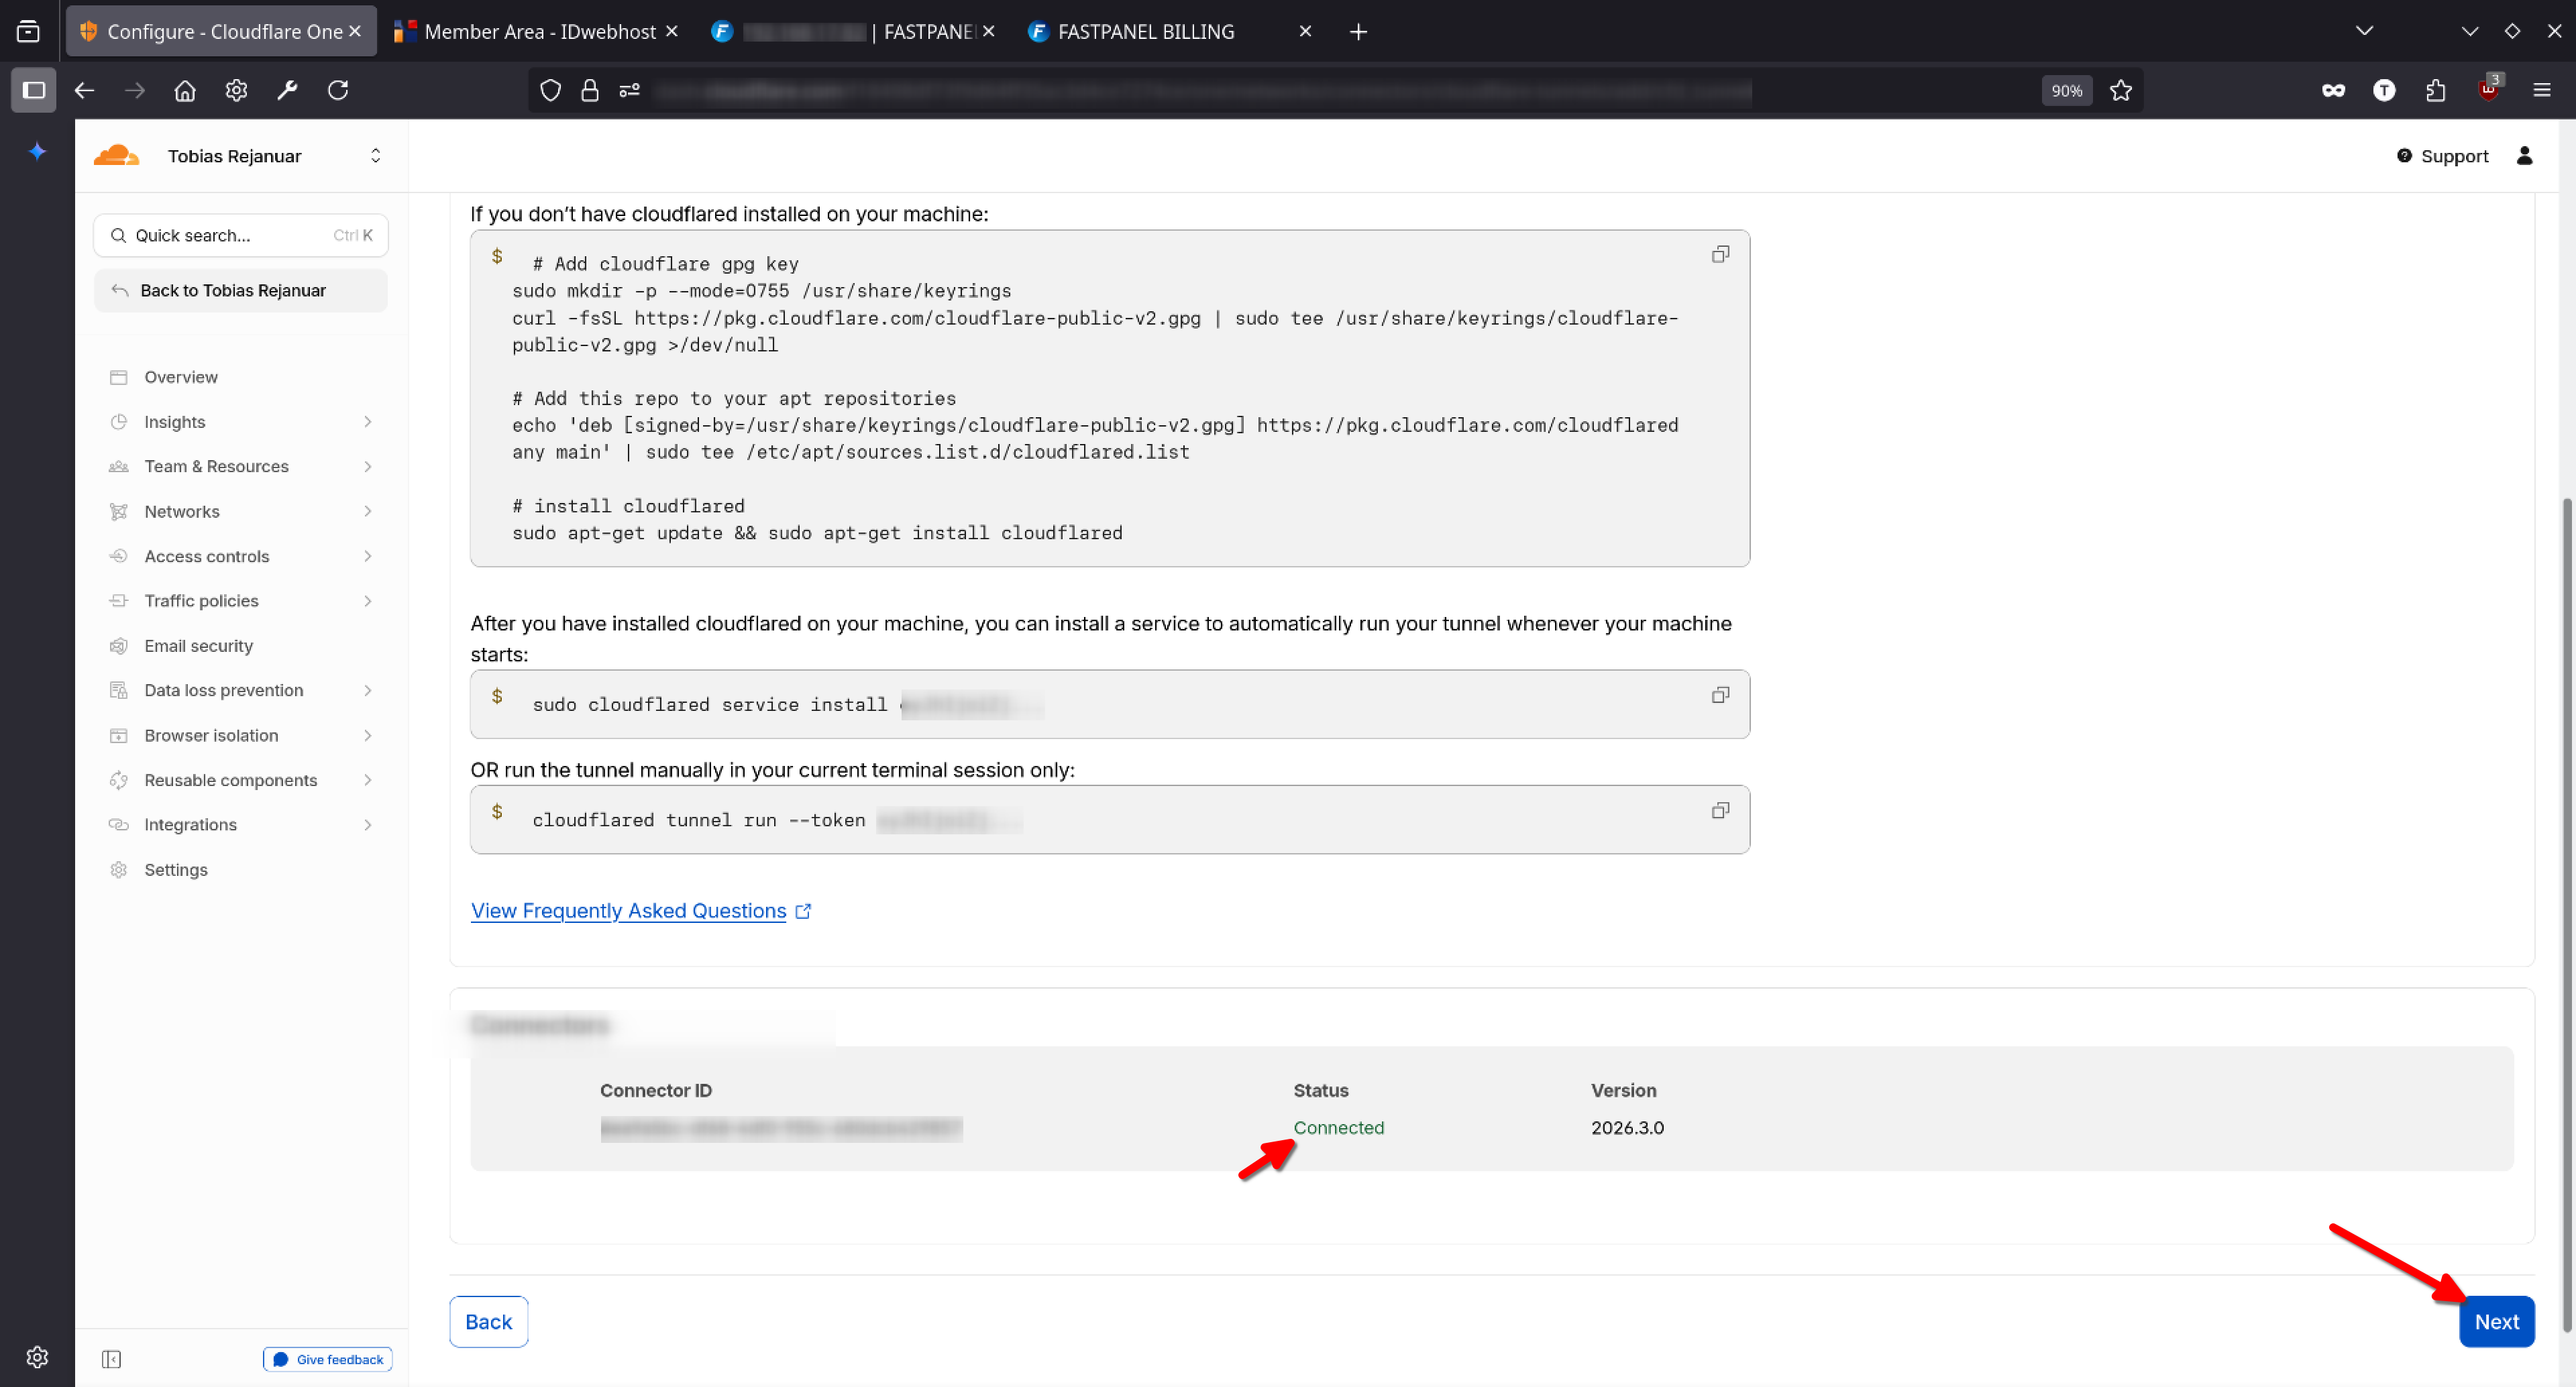This screenshot has height=1387, width=2576.
Task: Open browser extensions puzzle icon
Action: 2435,91
